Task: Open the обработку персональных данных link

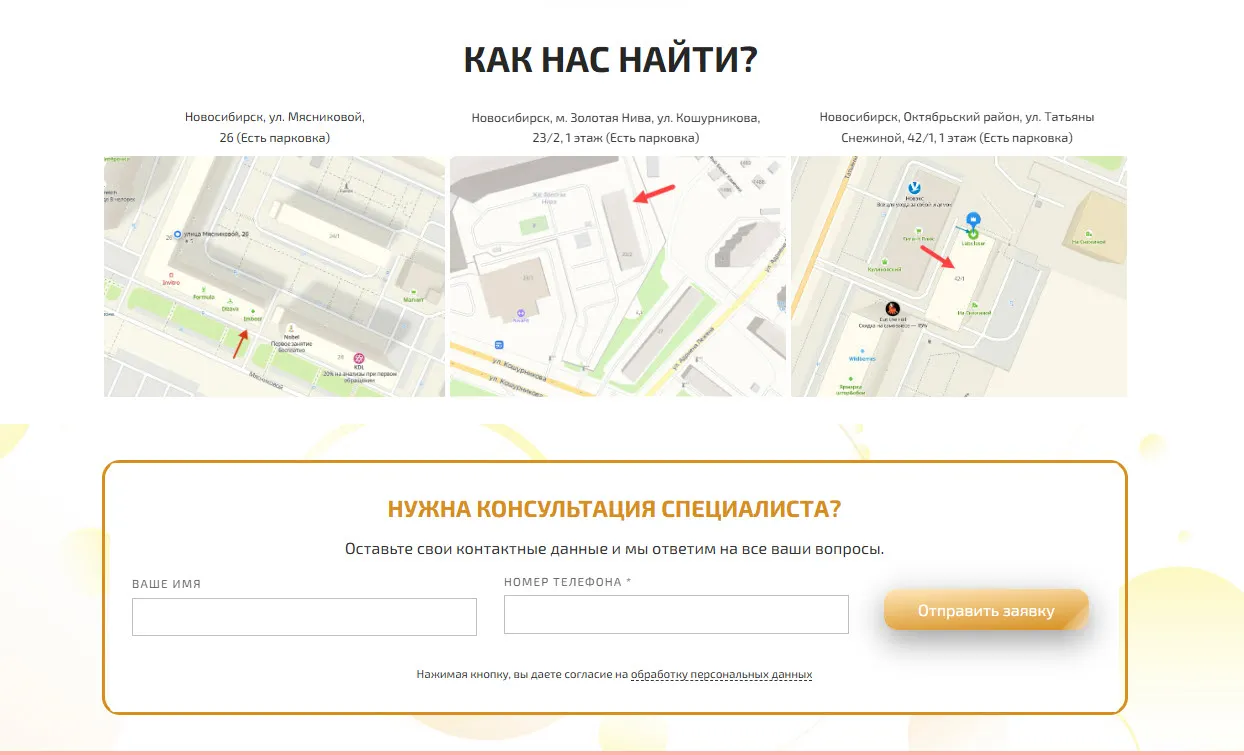Action: (x=721, y=675)
